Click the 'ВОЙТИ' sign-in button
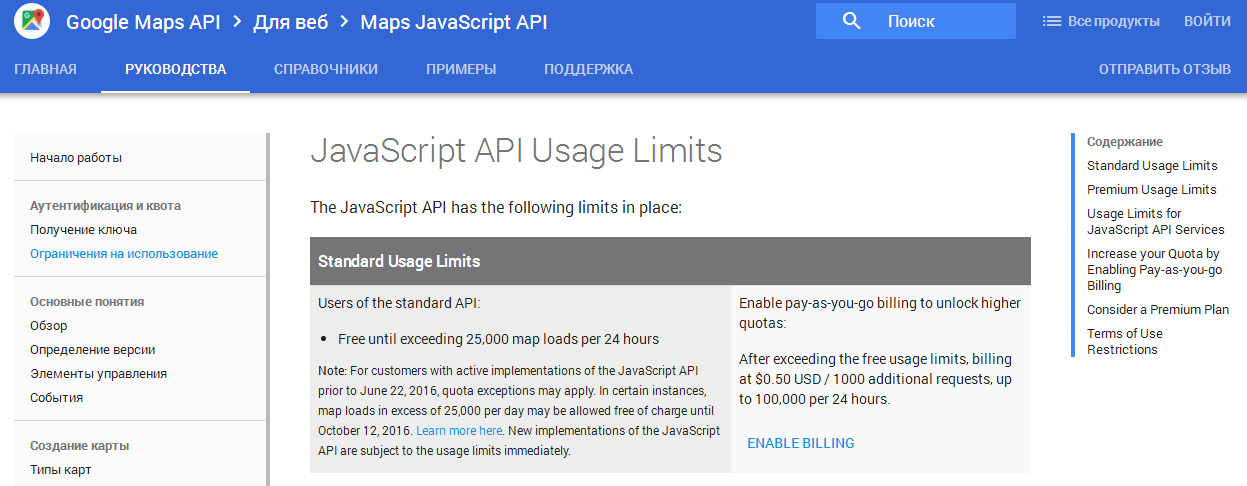 pyautogui.click(x=1207, y=21)
